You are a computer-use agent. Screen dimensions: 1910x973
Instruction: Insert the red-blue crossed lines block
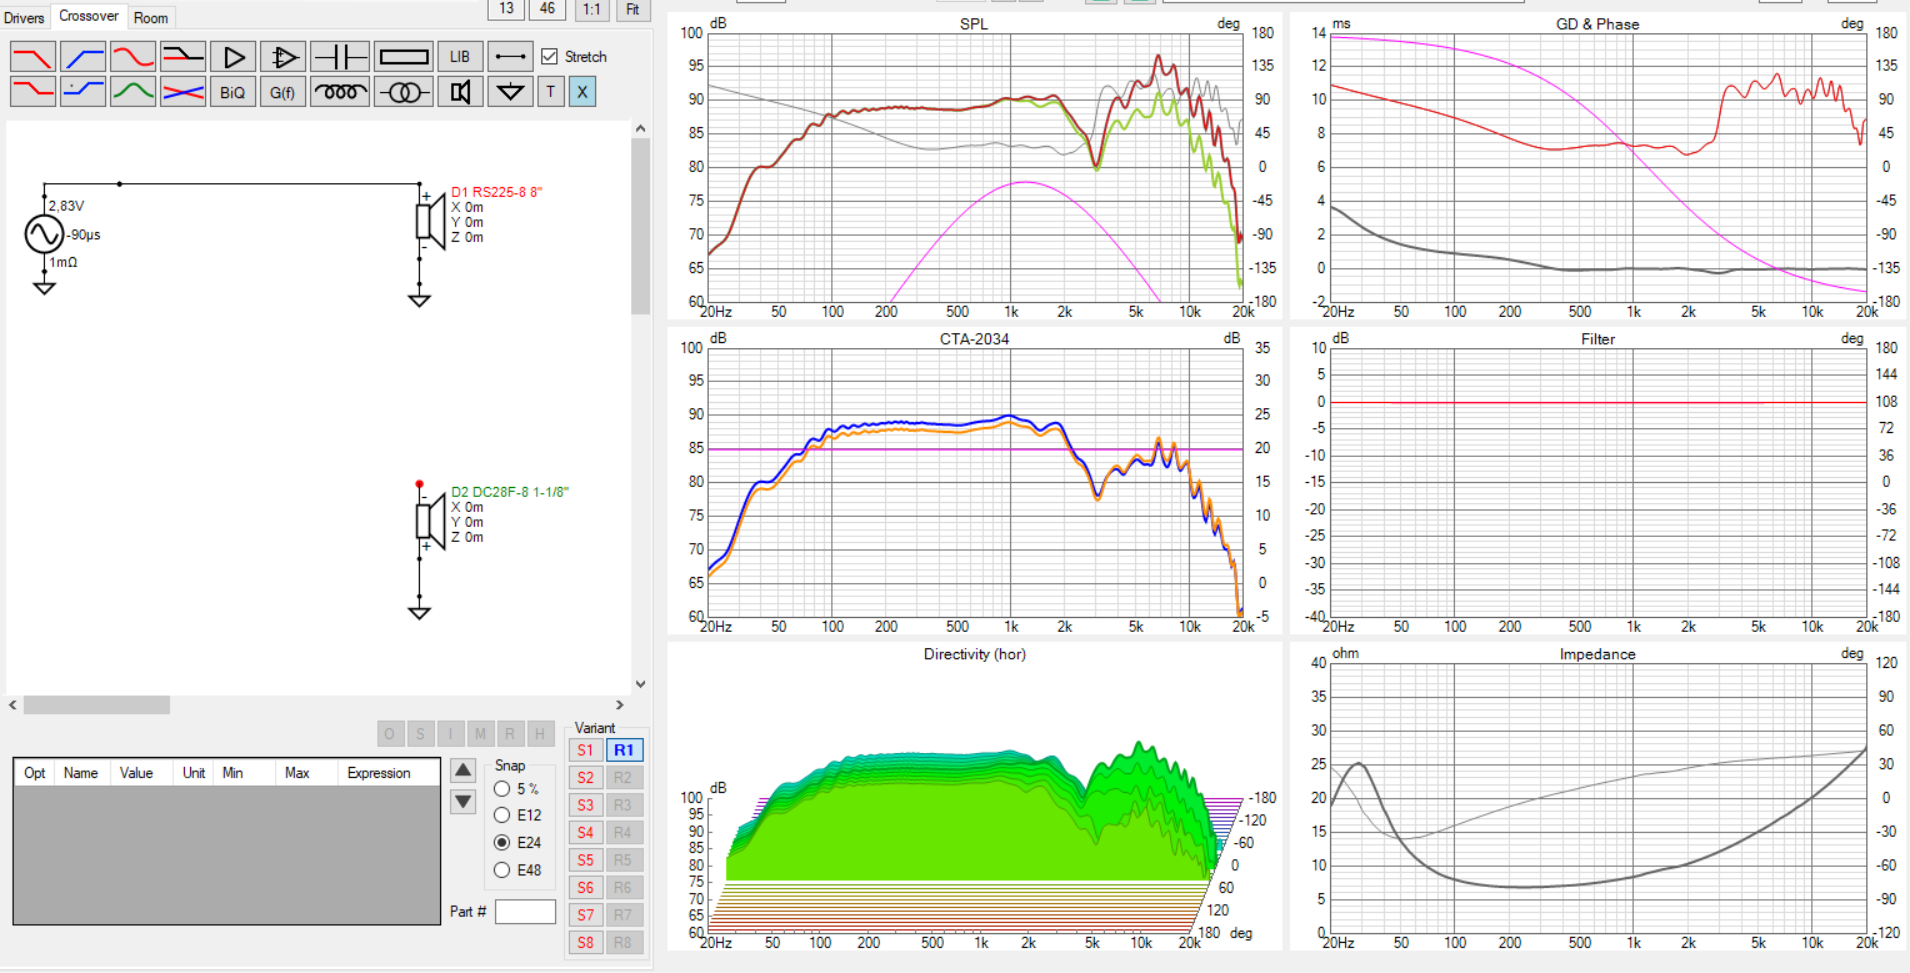tap(183, 92)
